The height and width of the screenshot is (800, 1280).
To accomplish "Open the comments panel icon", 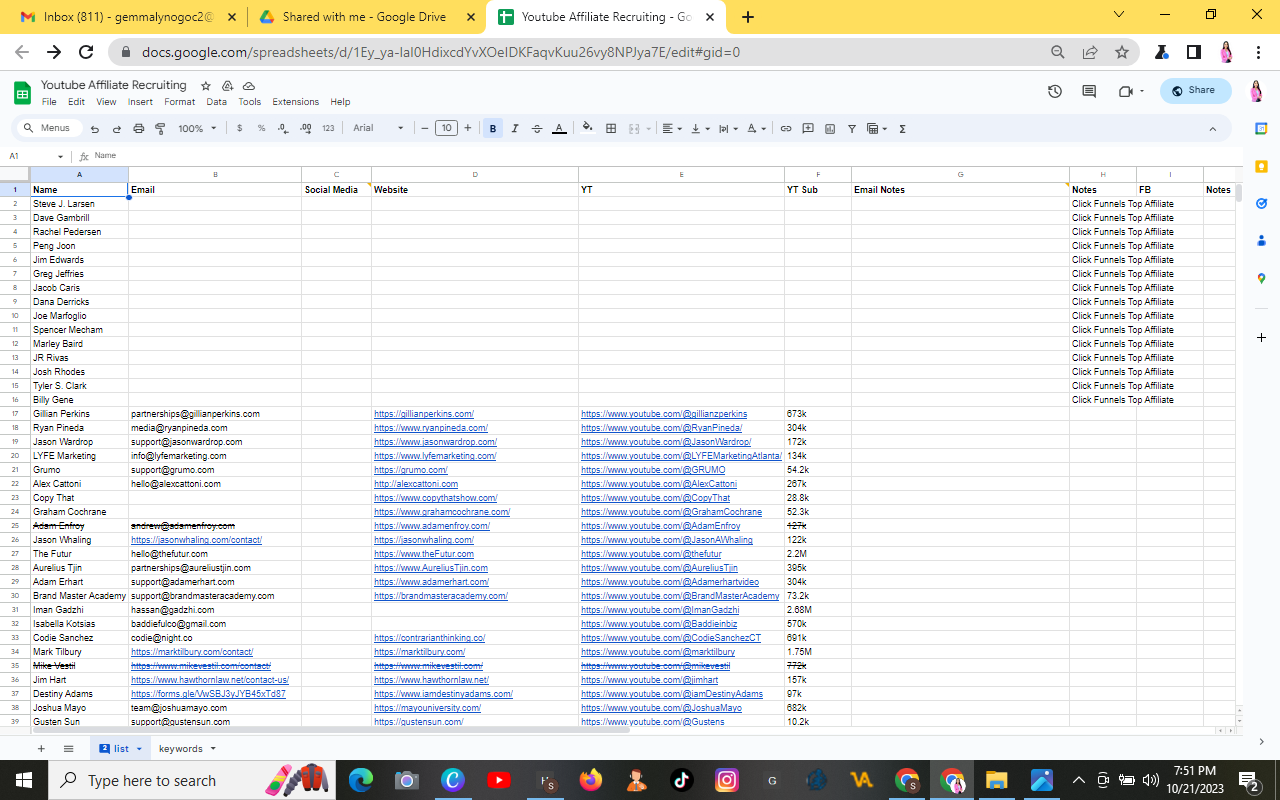I will (x=1089, y=91).
